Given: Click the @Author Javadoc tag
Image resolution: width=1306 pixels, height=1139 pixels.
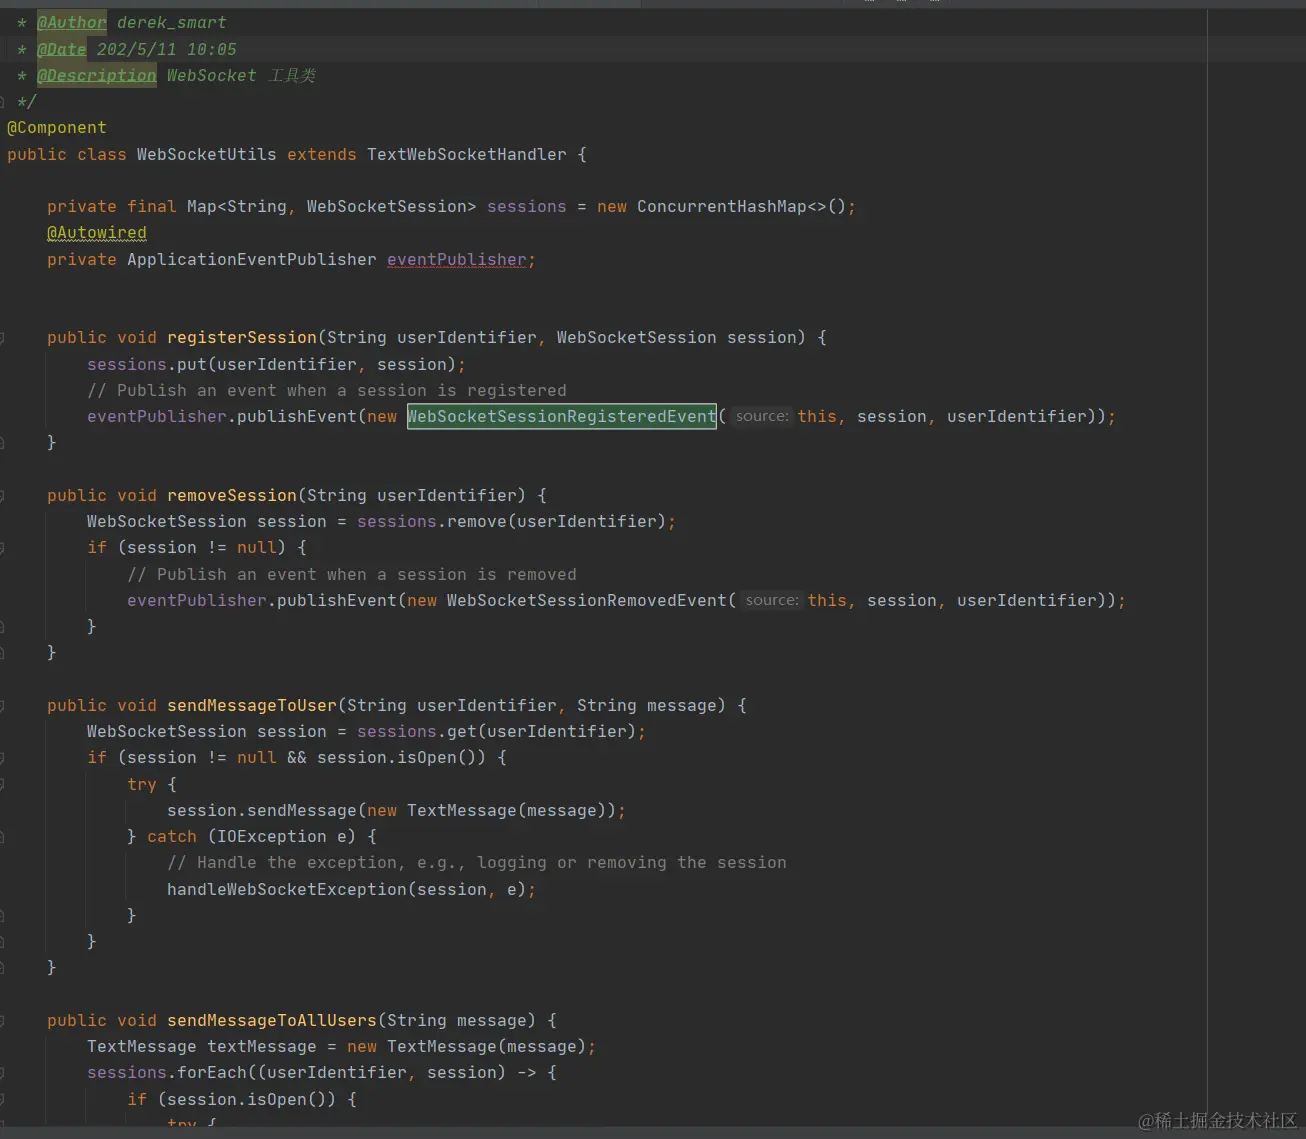Looking at the screenshot, I should coord(71,22).
